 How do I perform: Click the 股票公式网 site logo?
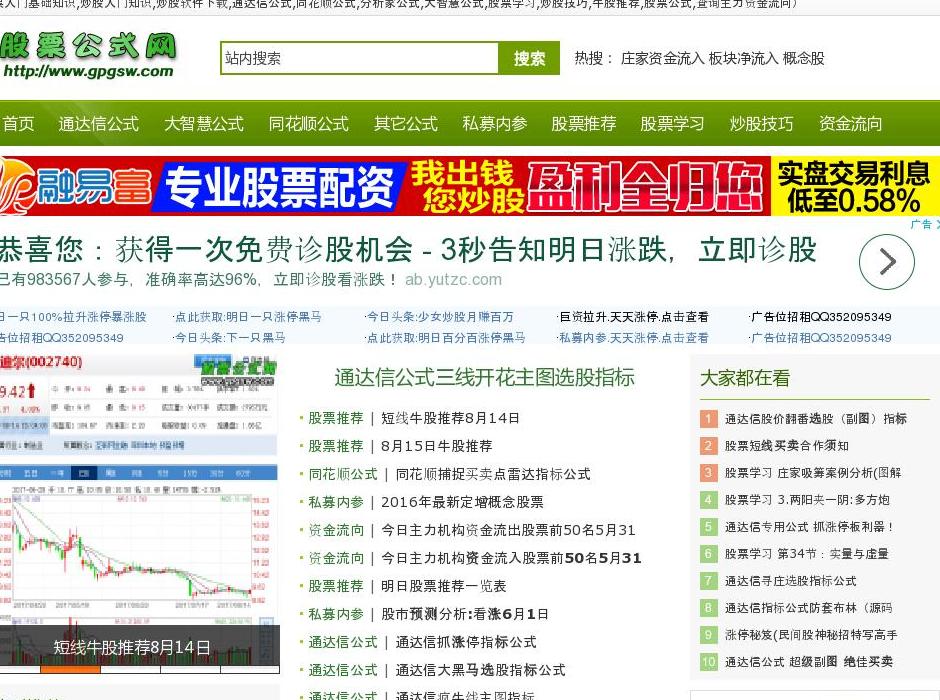(88, 55)
